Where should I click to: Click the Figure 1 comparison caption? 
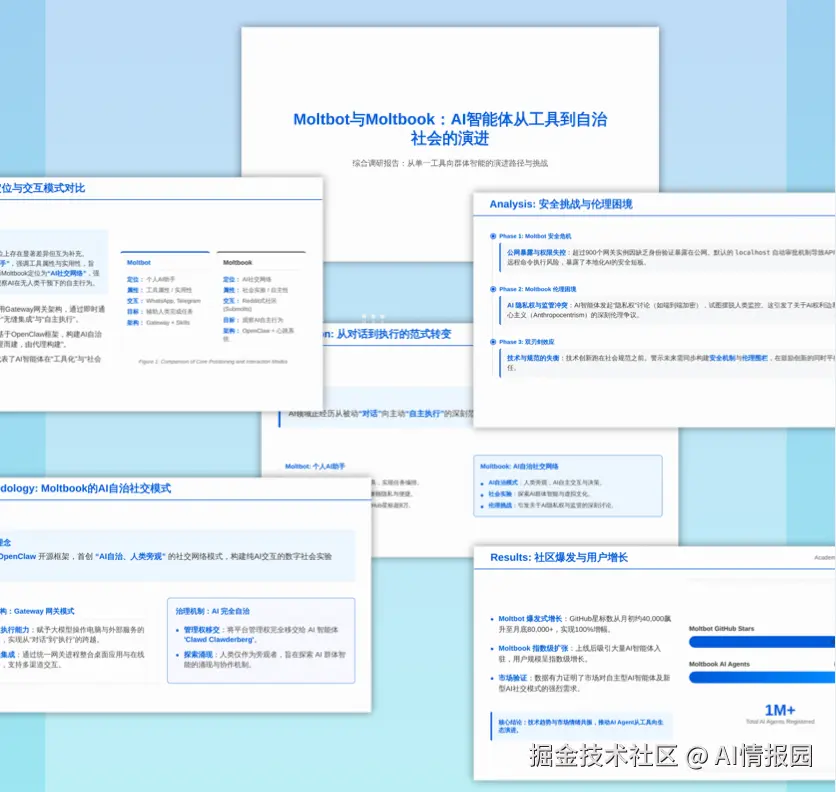213,362
